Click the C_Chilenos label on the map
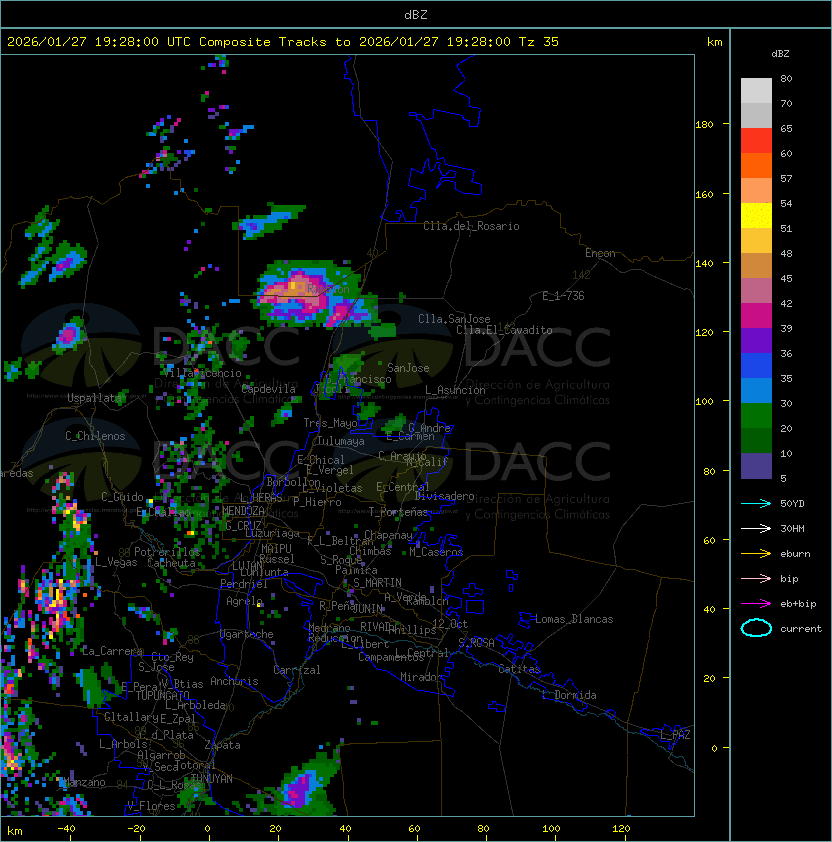The width and height of the screenshot is (832, 842). 95,437
